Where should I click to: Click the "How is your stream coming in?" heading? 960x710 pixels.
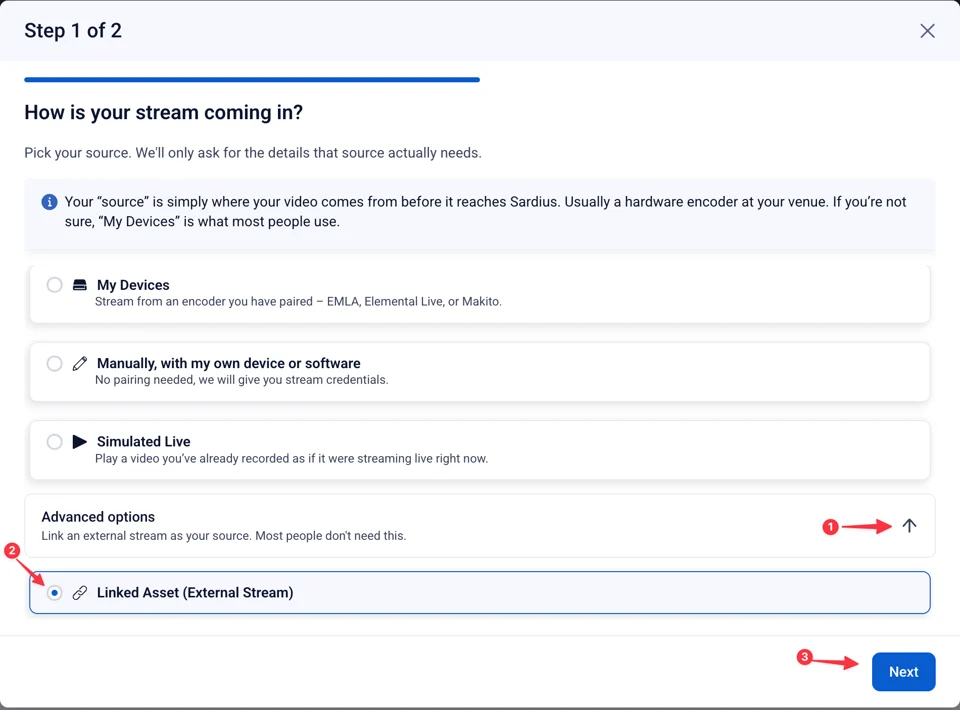coord(163,112)
